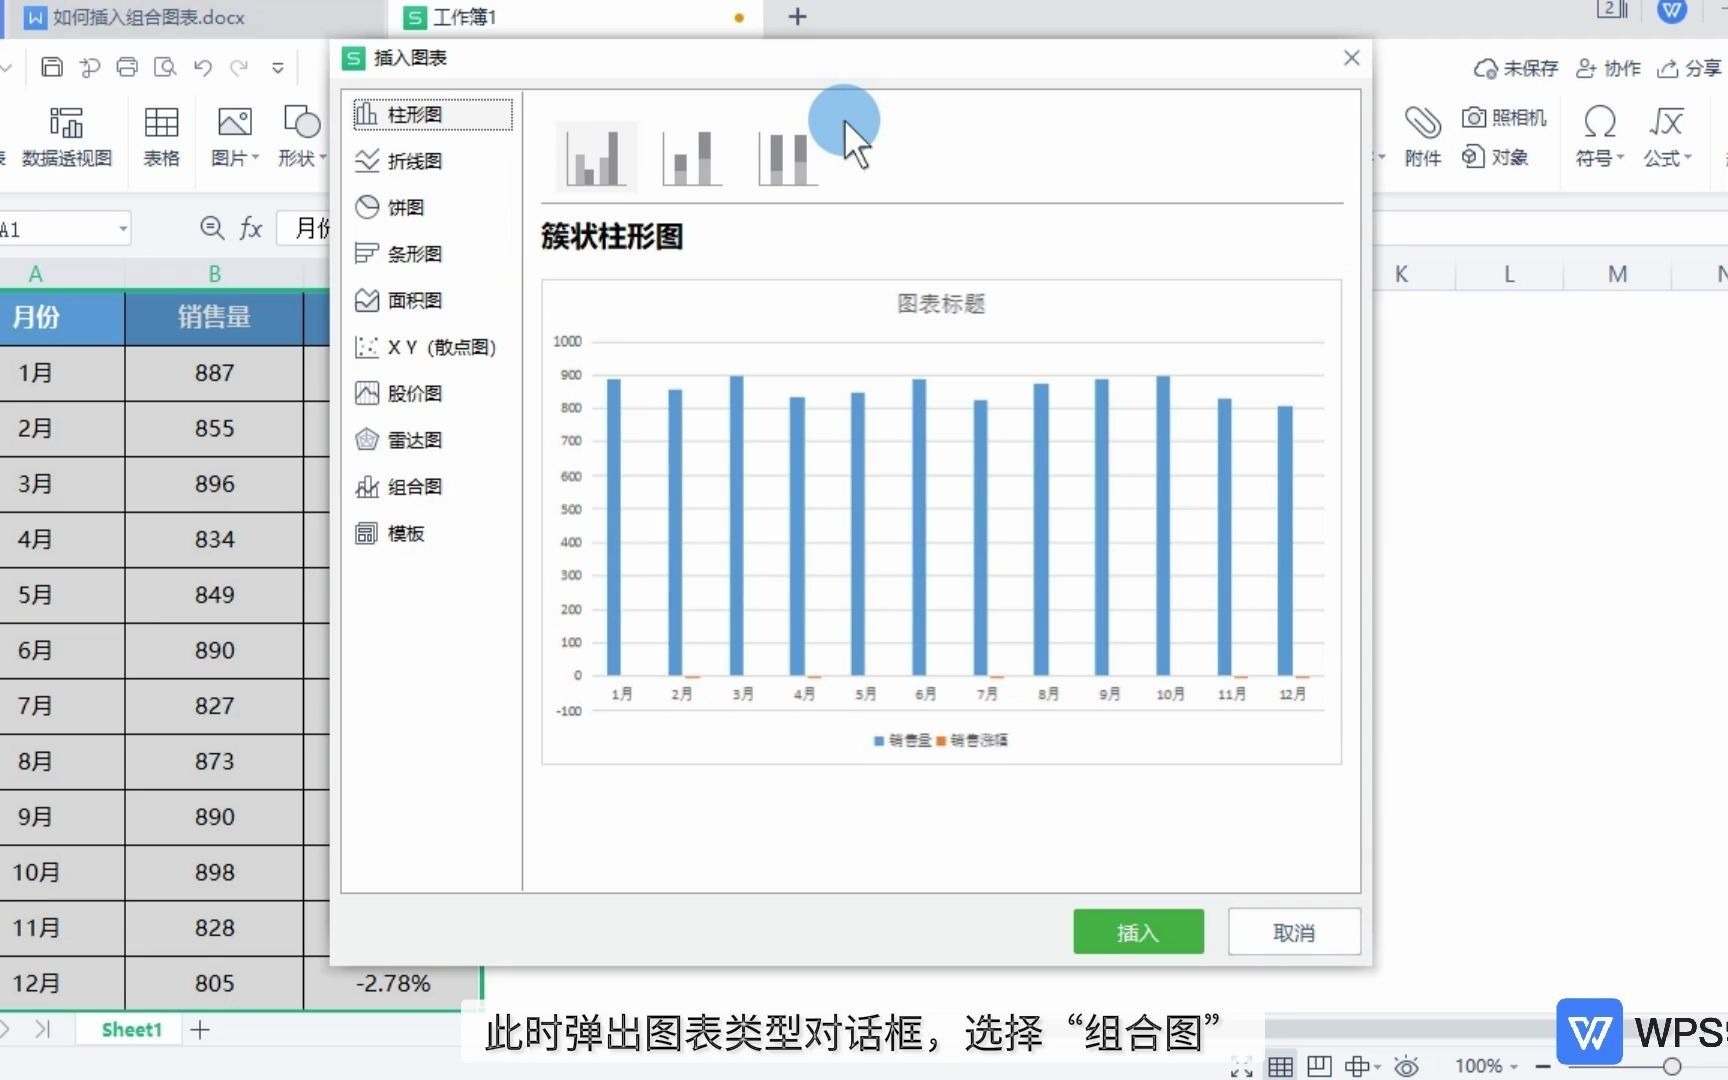The height and width of the screenshot is (1080, 1728).
Task: Click the zoom magnifier icon near formula bar
Action: (x=212, y=228)
